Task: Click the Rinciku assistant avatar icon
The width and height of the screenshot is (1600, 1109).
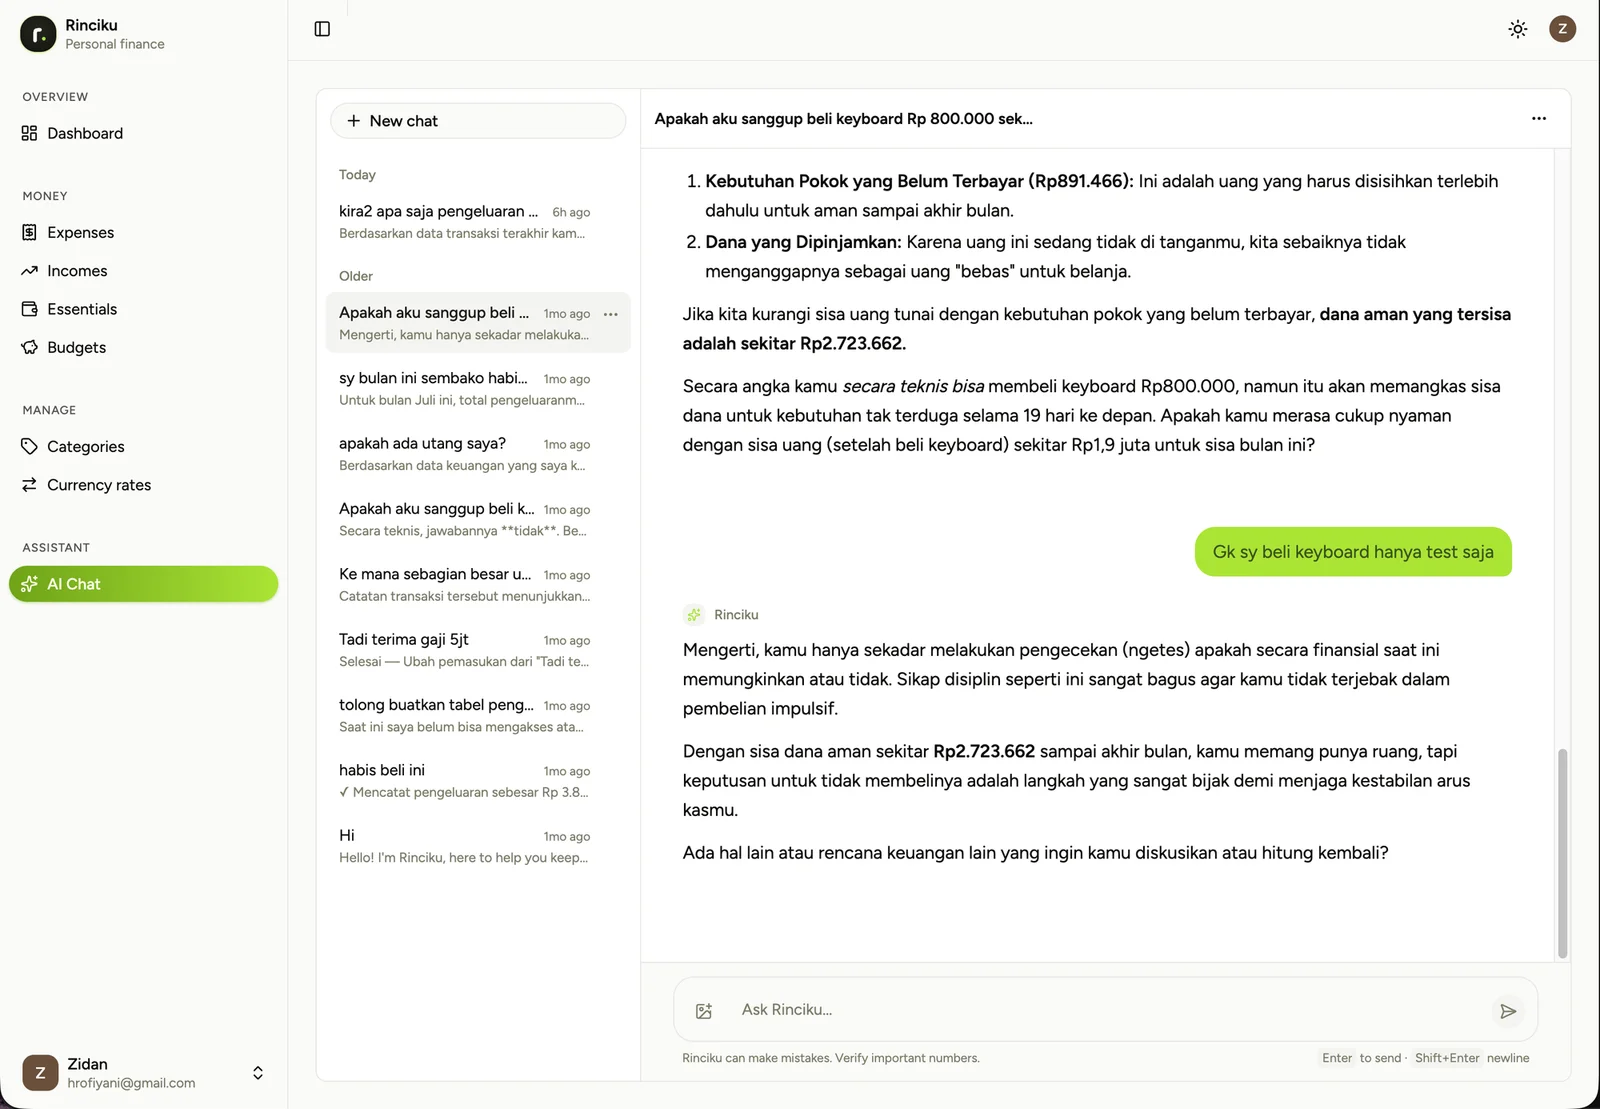Action: [x=694, y=615]
